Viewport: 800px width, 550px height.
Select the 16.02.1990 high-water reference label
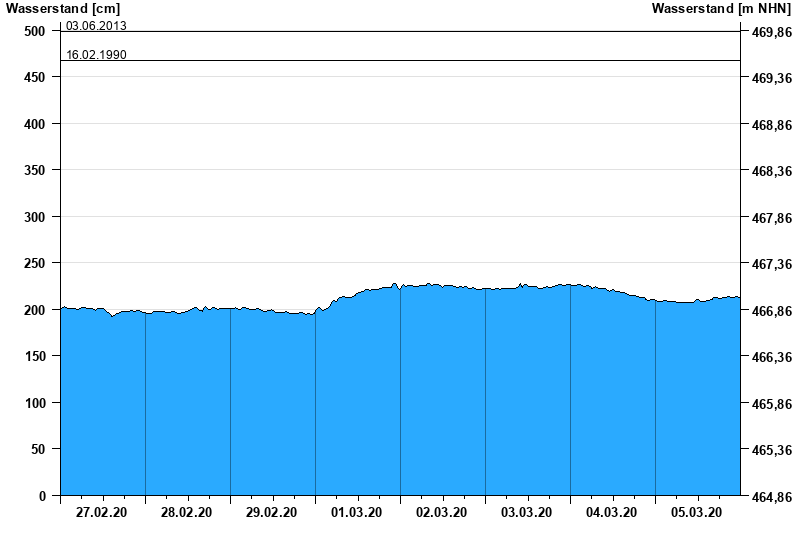click(96, 55)
